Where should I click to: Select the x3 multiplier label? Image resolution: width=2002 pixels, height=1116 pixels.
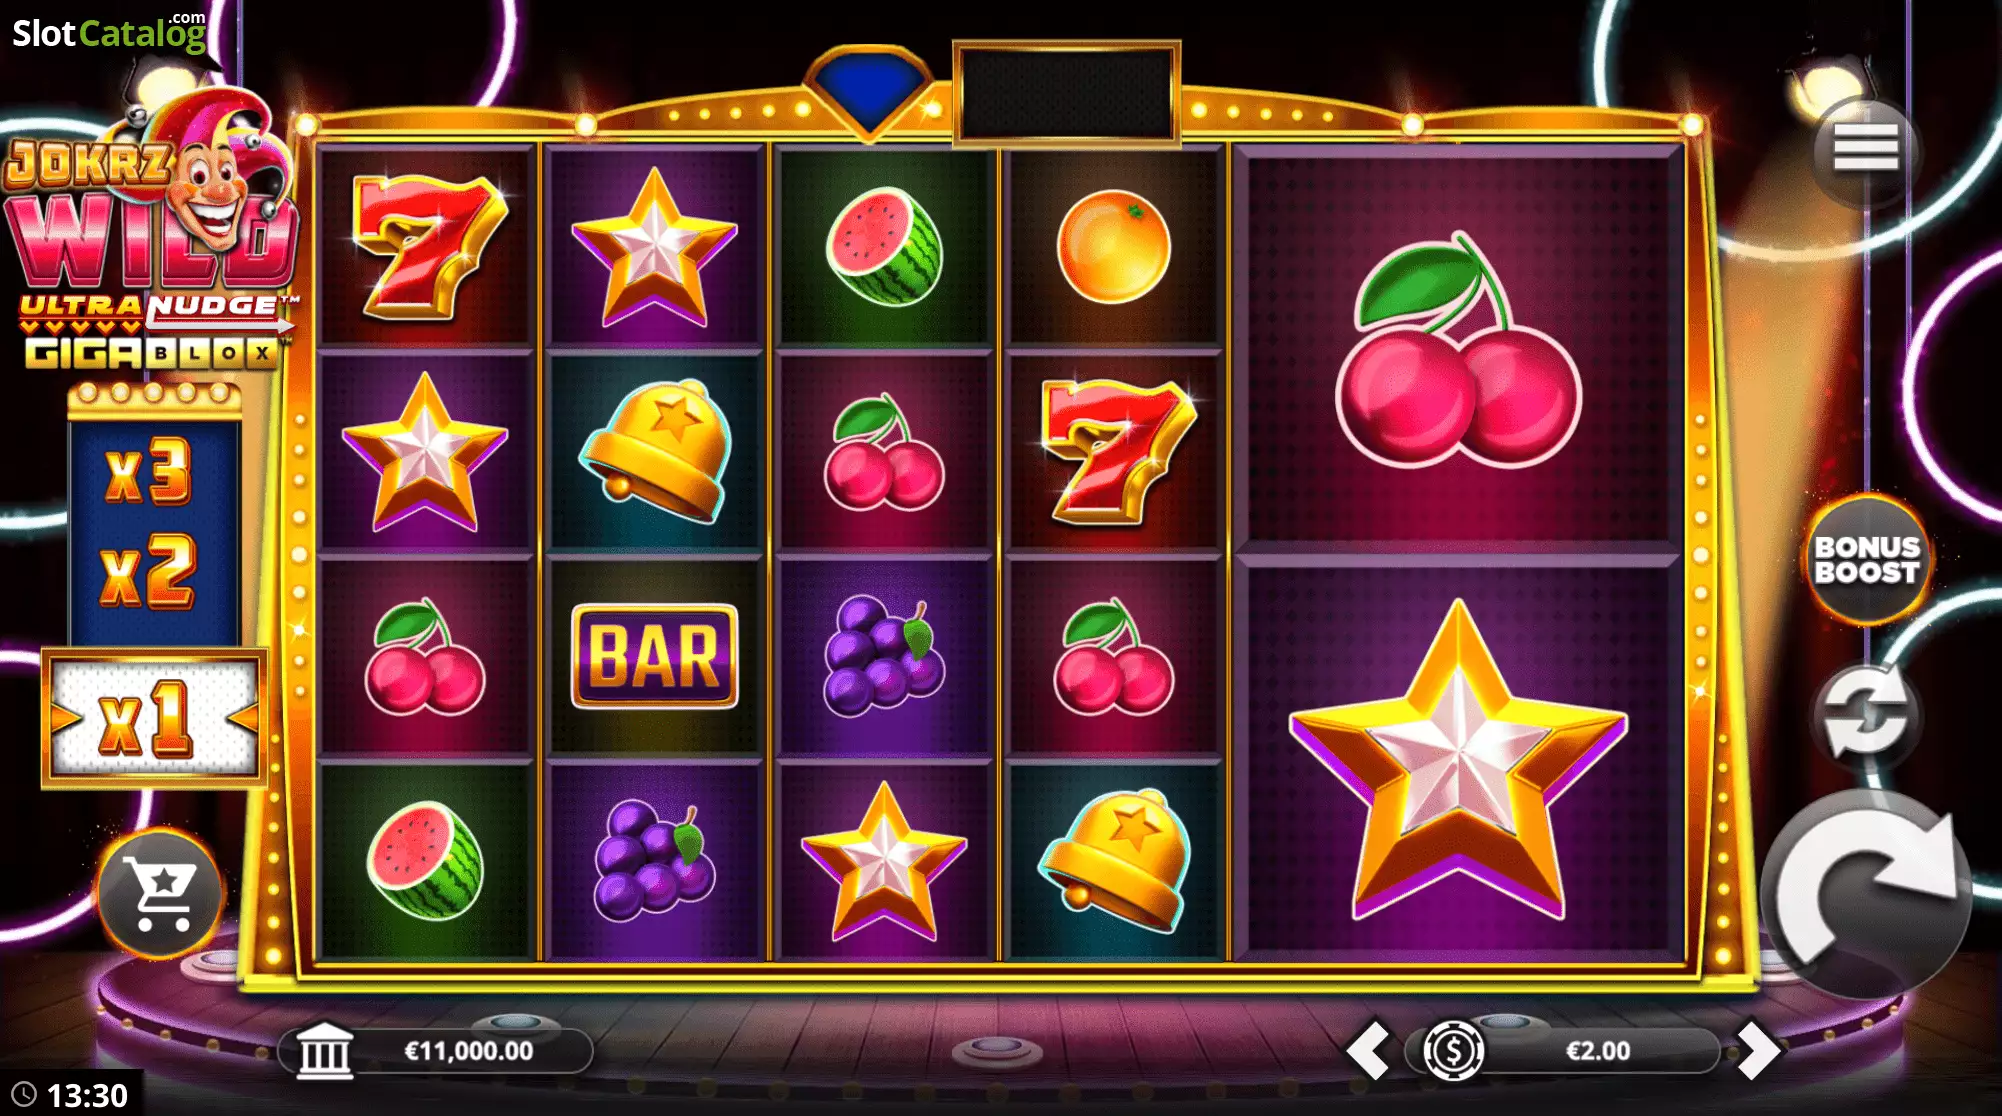148,470
